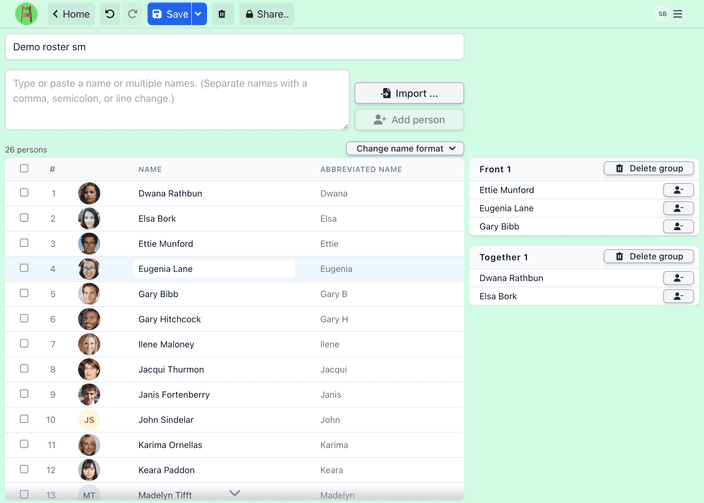Remove Gary Bibb from Front 1
This screenshot has height=503, width=704.
pyautogui.click(x=678, y=226)
